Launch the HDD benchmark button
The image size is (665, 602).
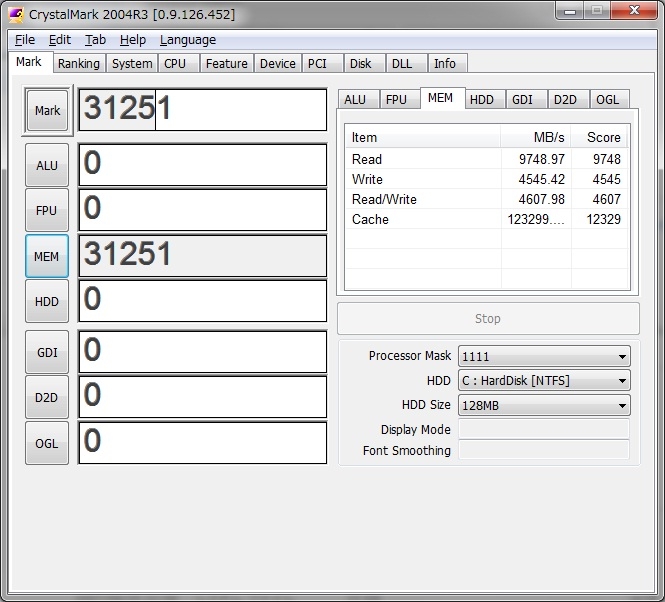[x=47, y=301]
